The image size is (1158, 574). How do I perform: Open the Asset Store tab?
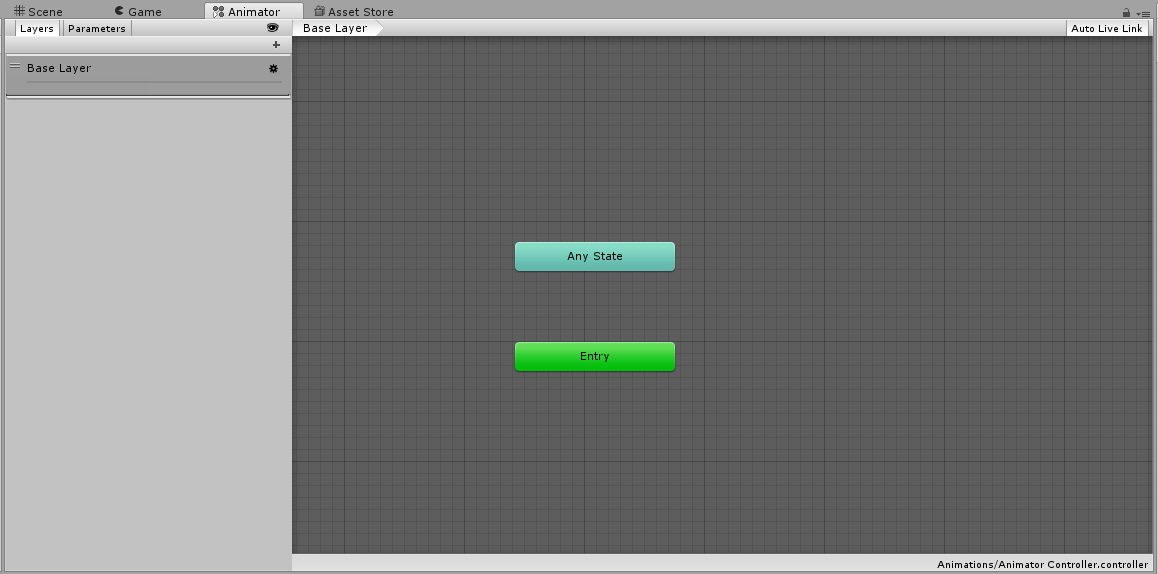click(x=353, y=12)
